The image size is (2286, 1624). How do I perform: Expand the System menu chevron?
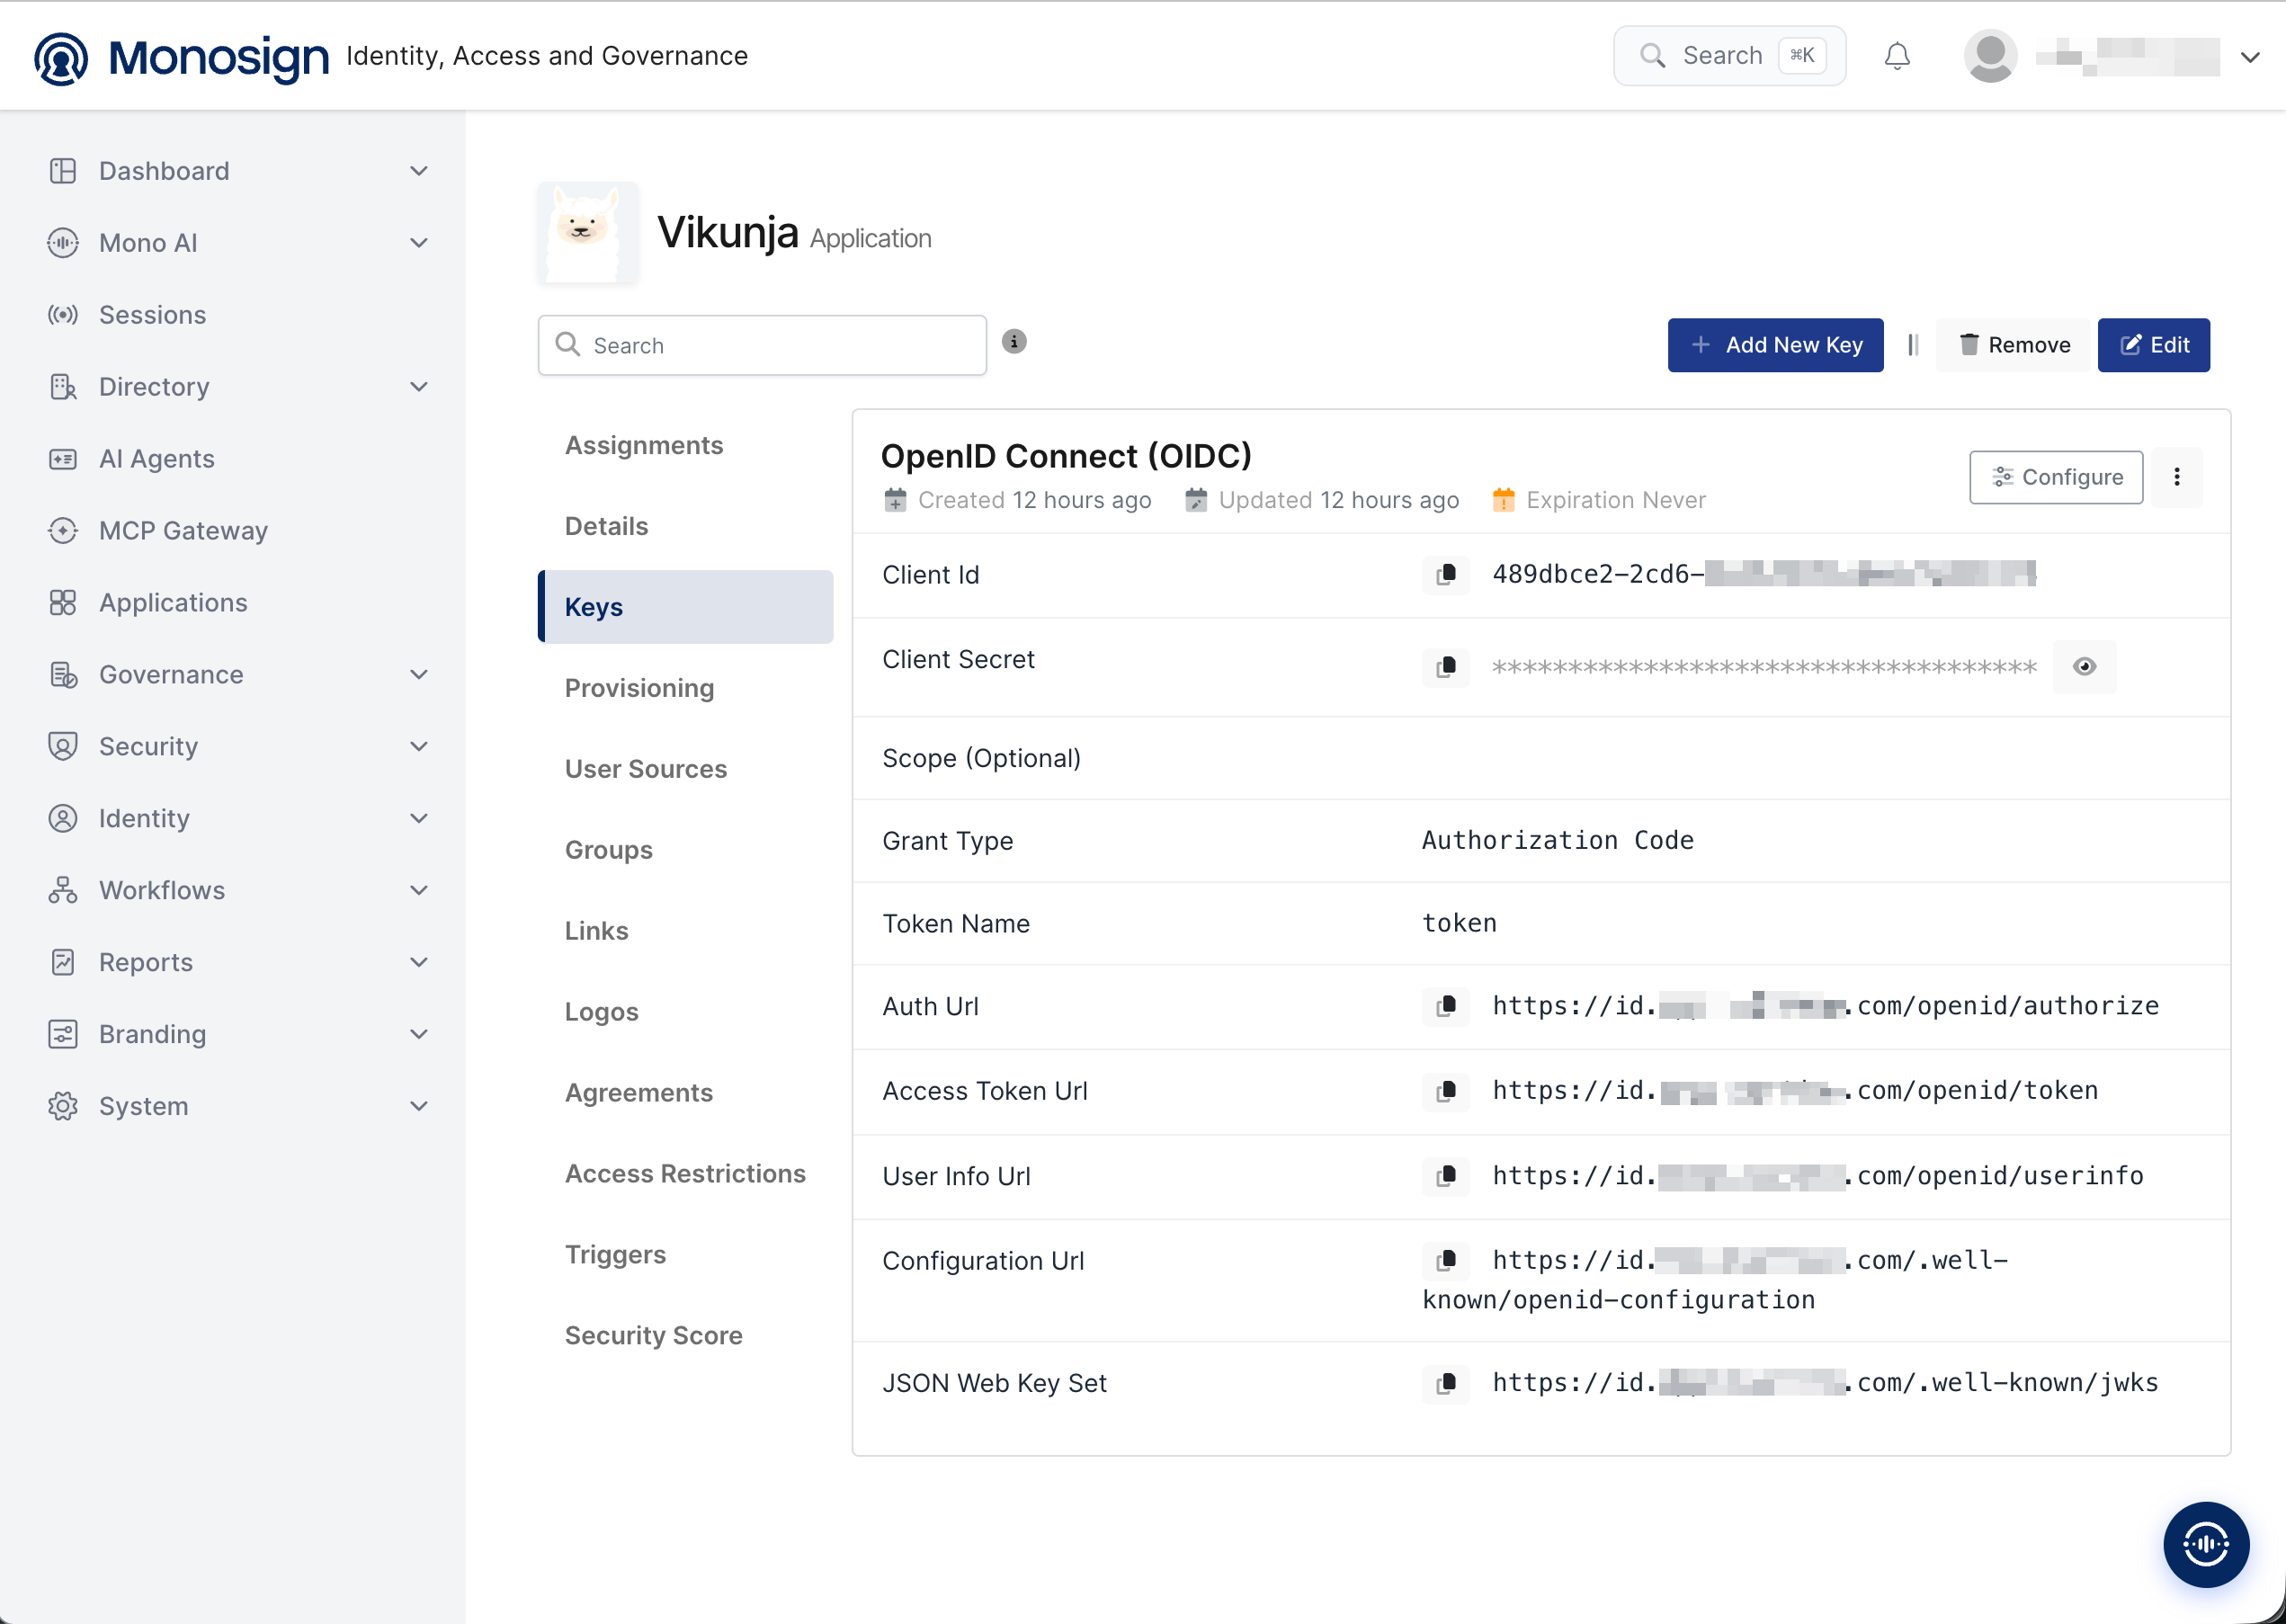419,1107
